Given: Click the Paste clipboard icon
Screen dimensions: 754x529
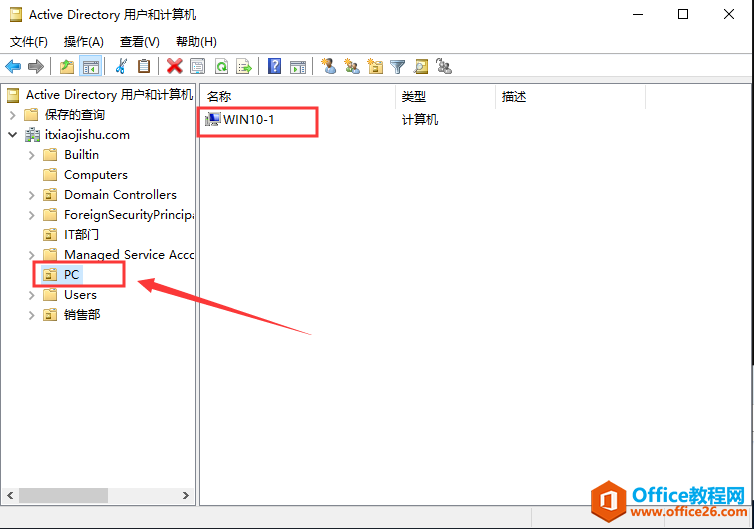Looking at the screenshot, I should pos(144,66).
